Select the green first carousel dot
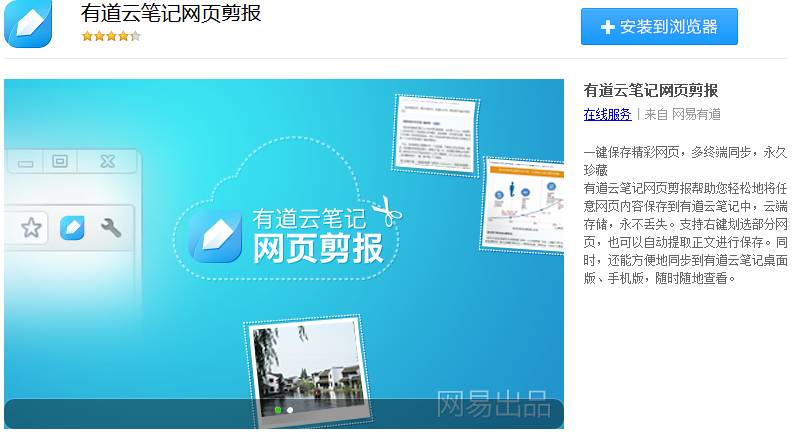Screen dimensions: 798x442 point(278,410)
